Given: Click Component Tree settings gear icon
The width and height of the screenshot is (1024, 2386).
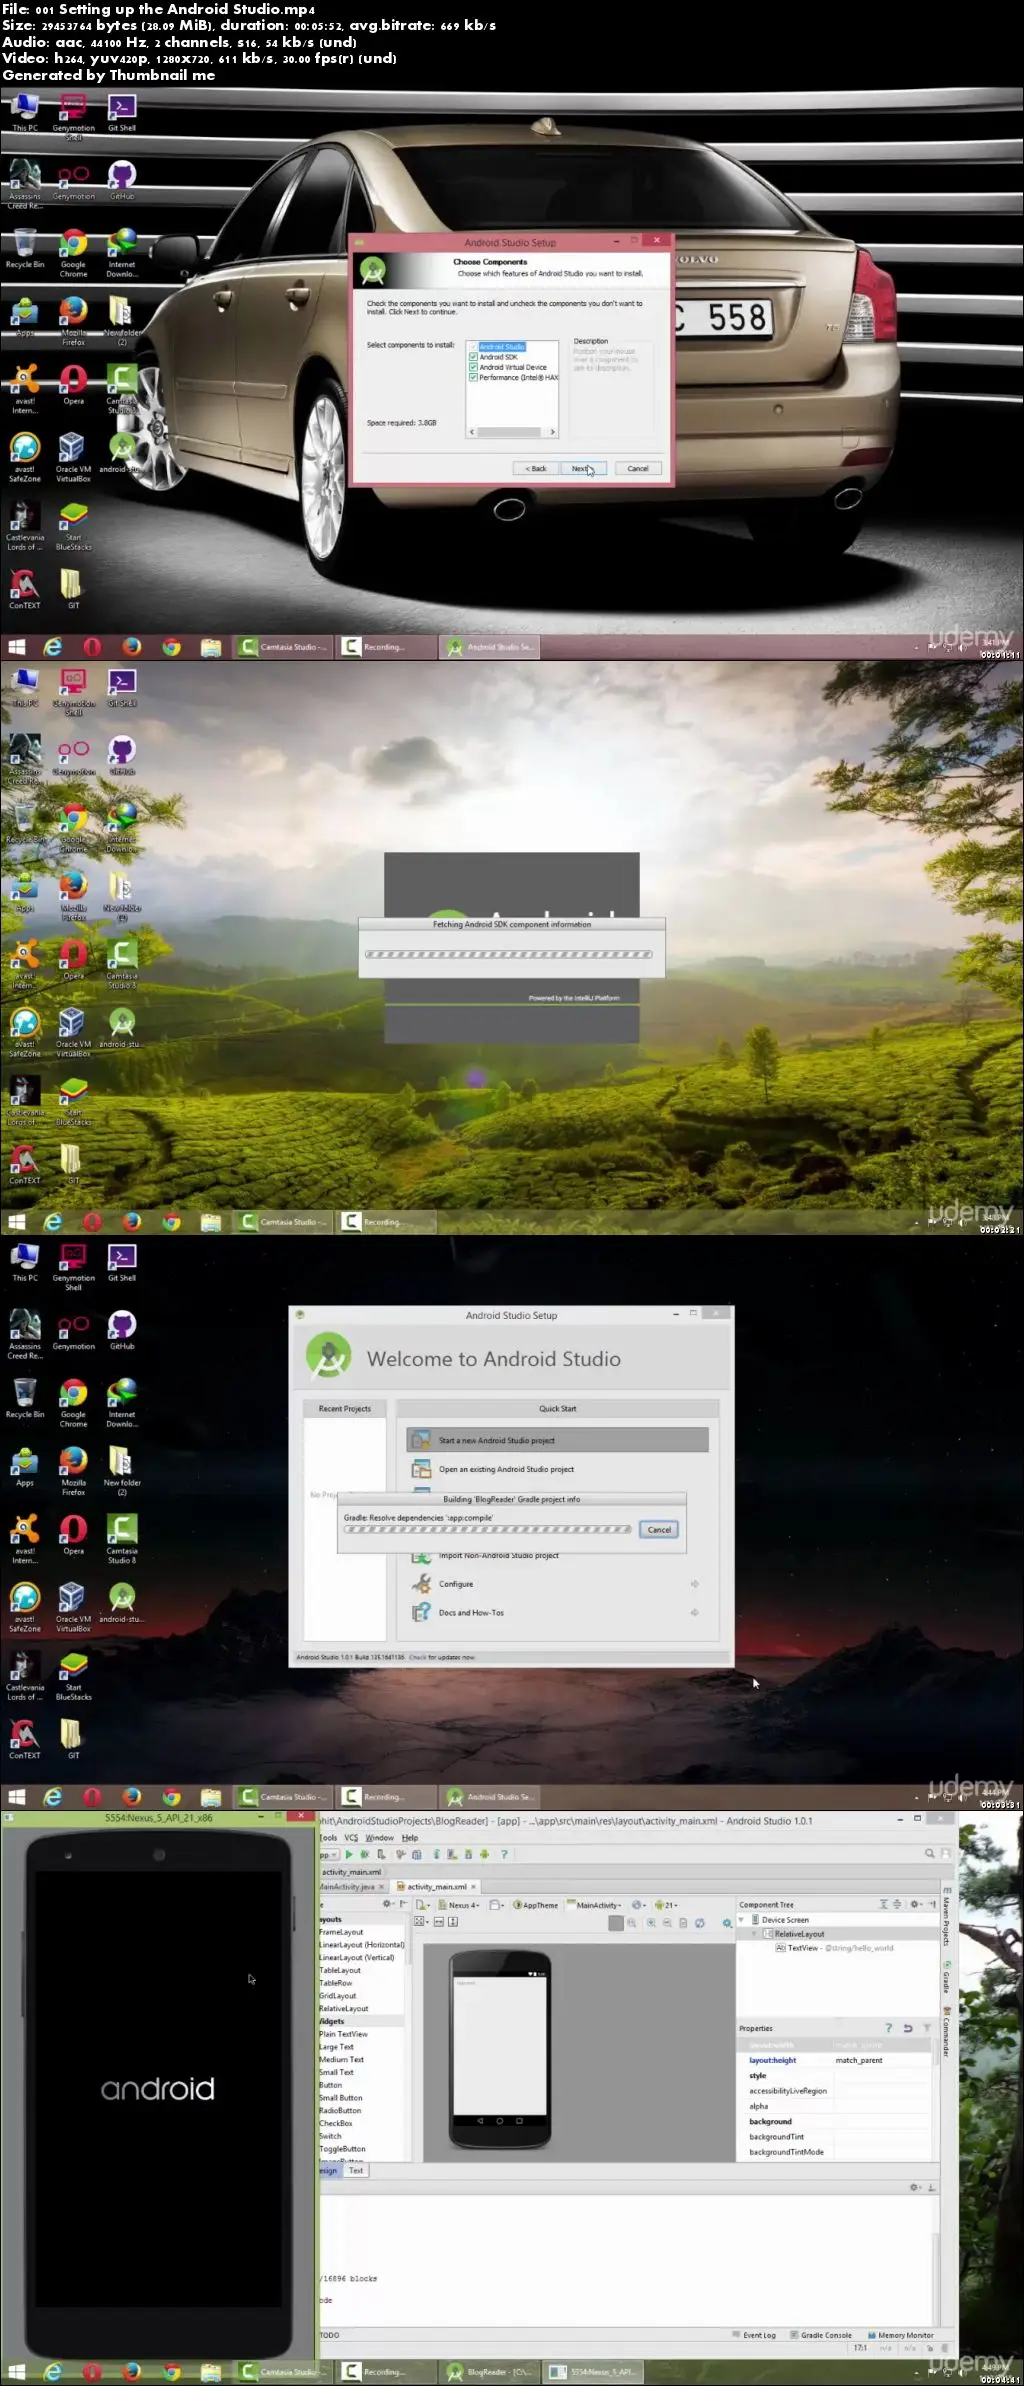Looking at the screenshot, I should (915, 1905).
